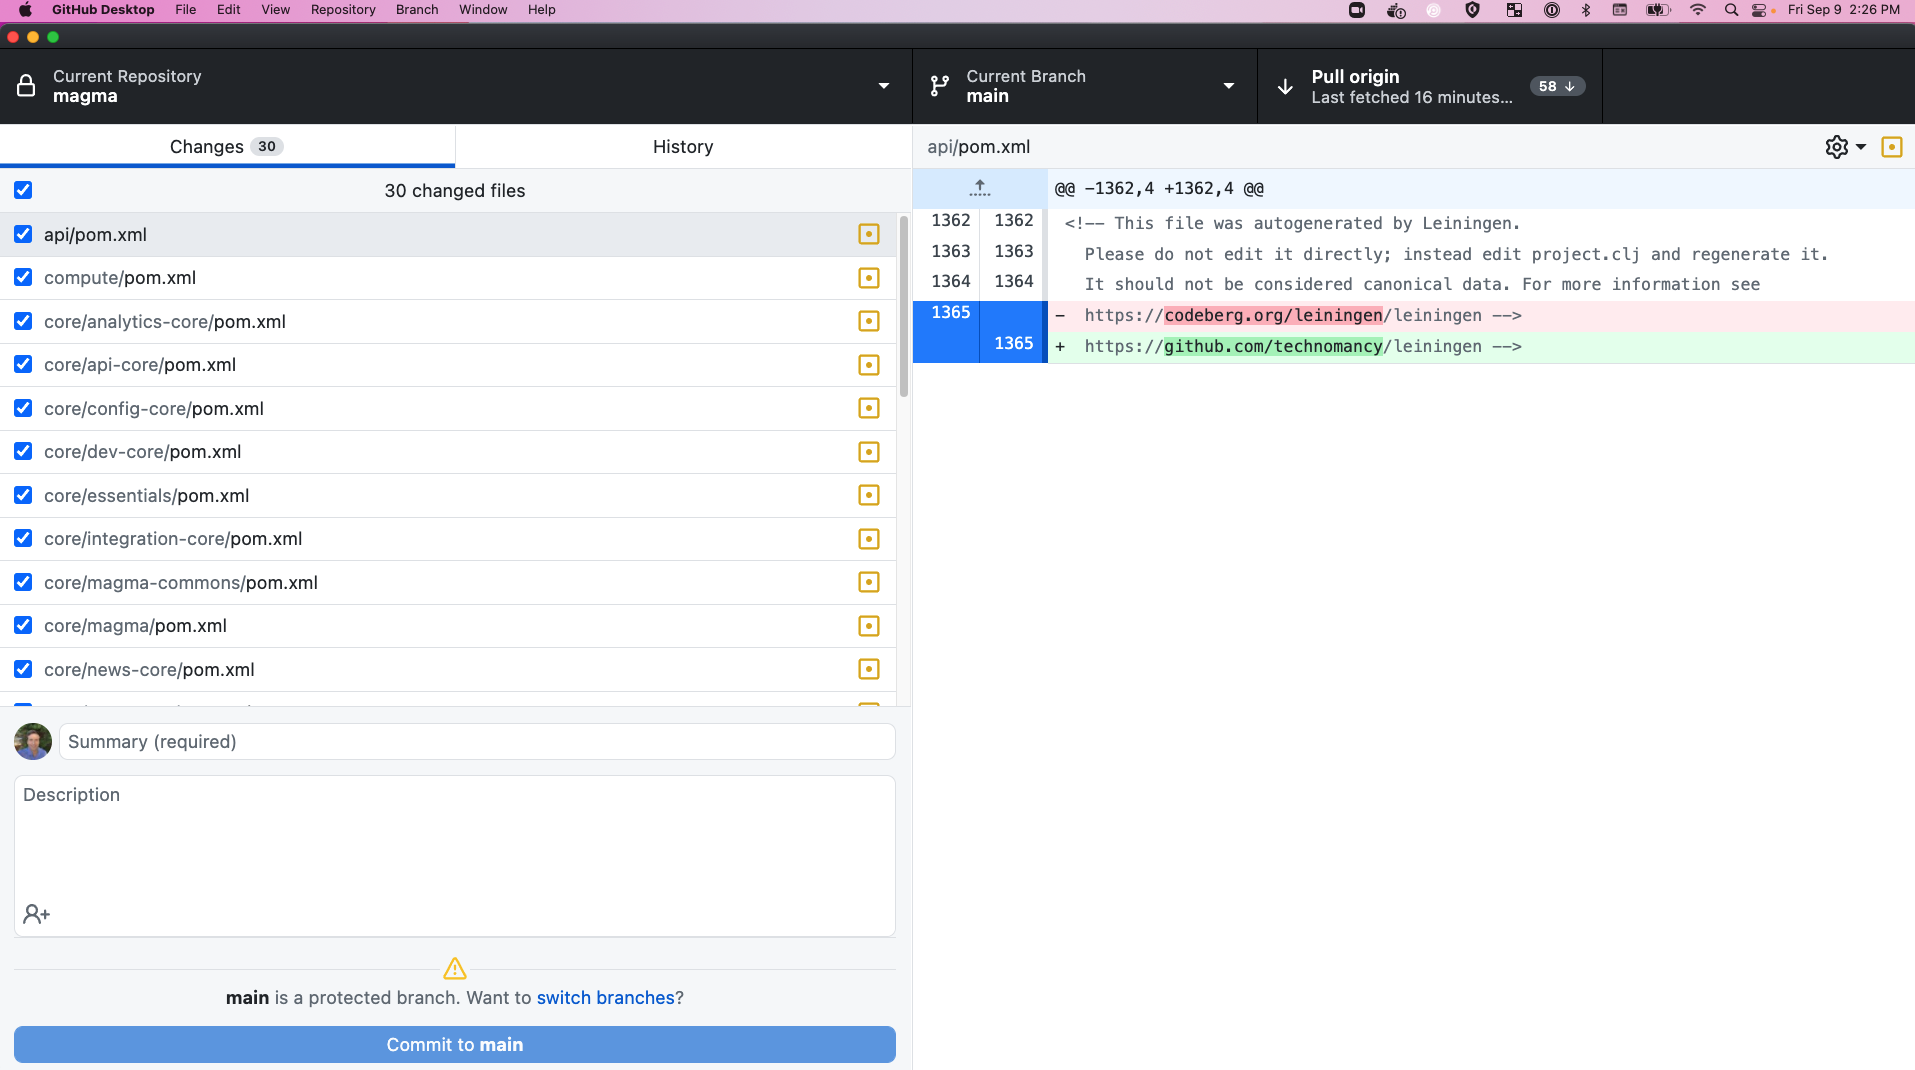Open the diff view settings gear icon
1915x1070 pixels.
[x=1837, y=146]
